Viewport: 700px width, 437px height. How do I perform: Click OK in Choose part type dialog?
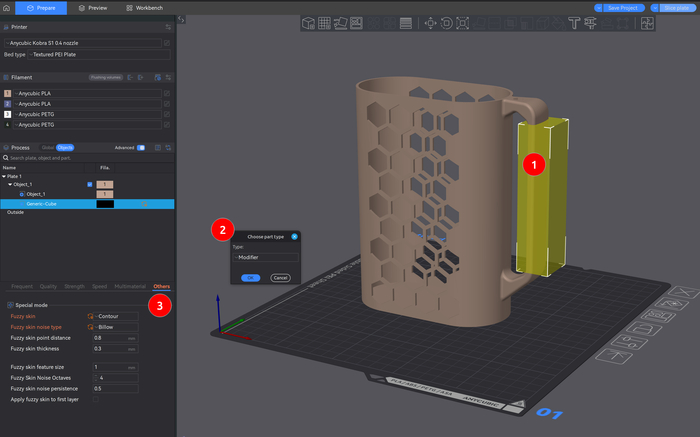[x=249, y=277]
